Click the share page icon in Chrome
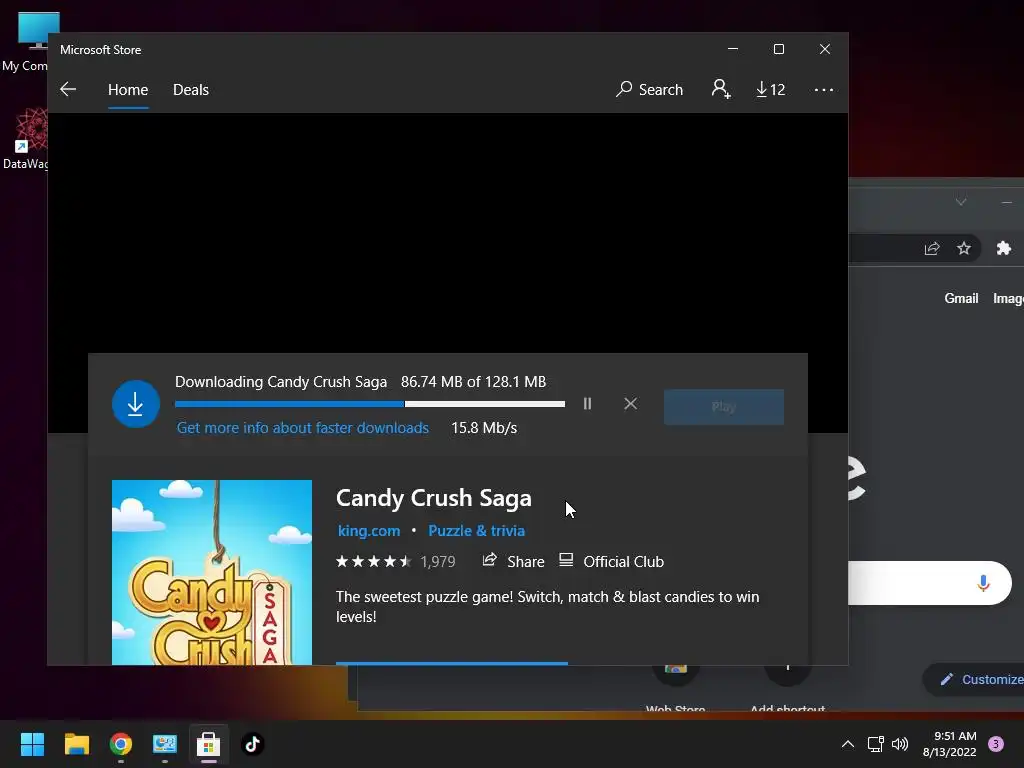This screenshot has width=1024, height=768. [932, 248]
